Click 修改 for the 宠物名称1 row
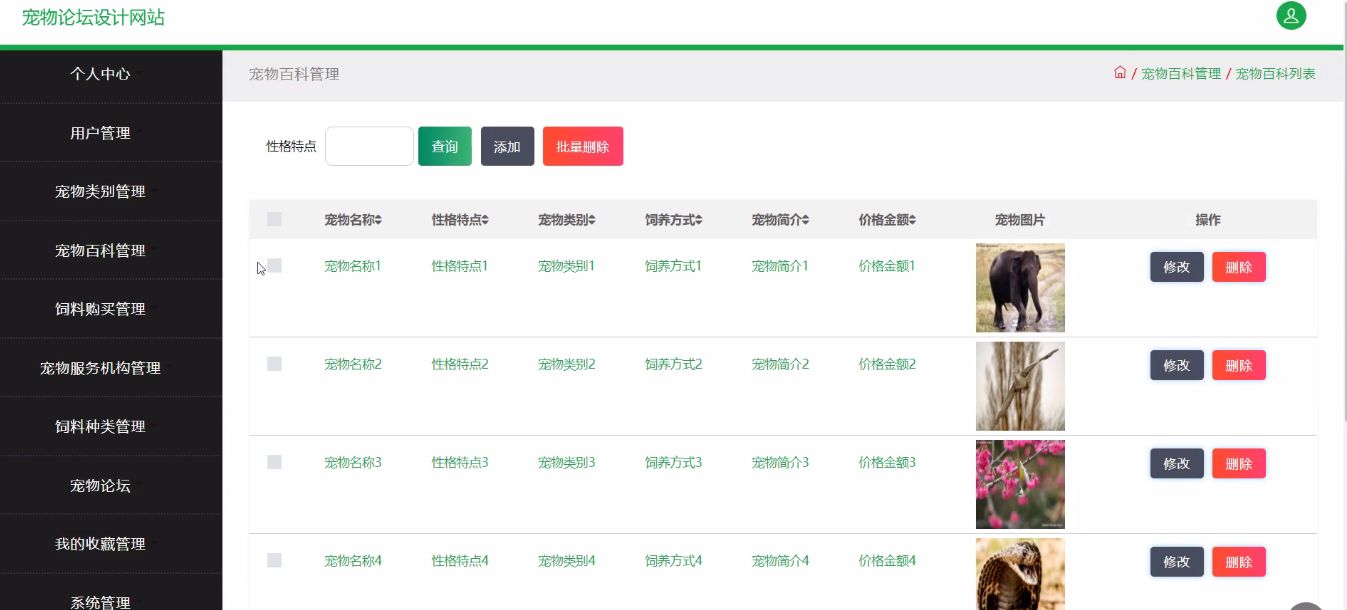This screenshot has width=1347, height=610. click(x=1177, y=267)
